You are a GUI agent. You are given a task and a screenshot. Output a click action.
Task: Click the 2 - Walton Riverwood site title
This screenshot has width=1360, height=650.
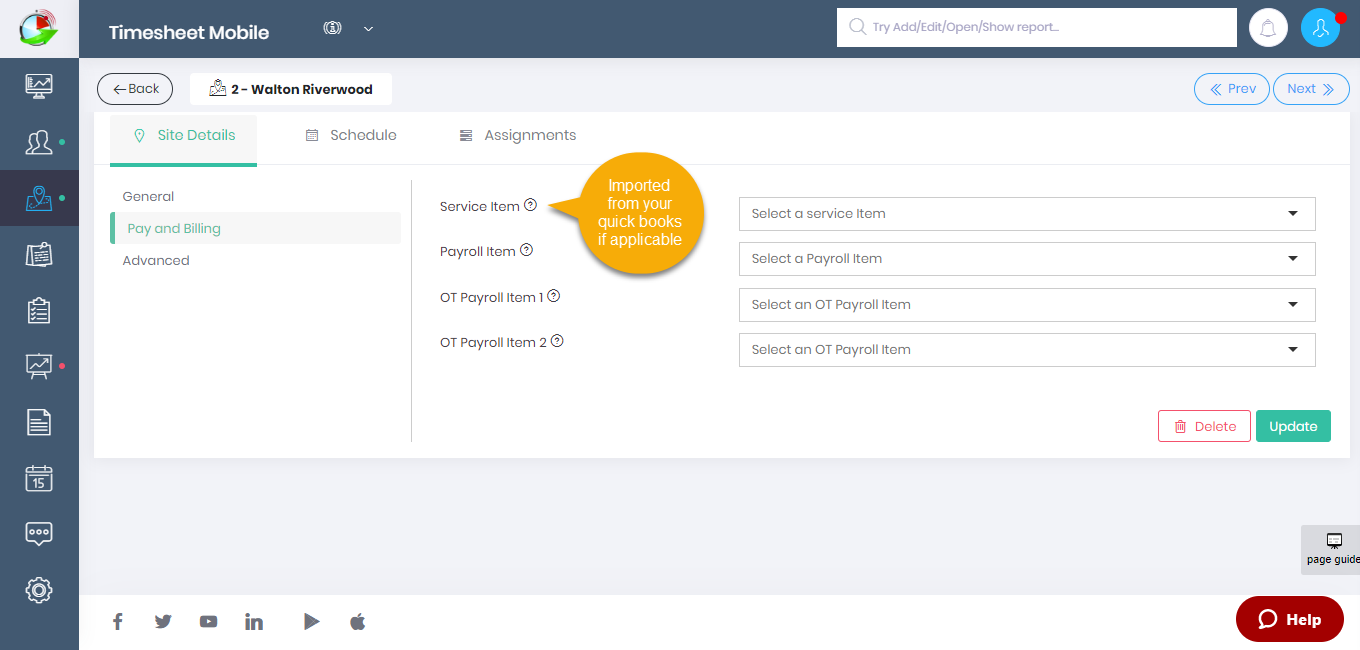tap(291, 89)
